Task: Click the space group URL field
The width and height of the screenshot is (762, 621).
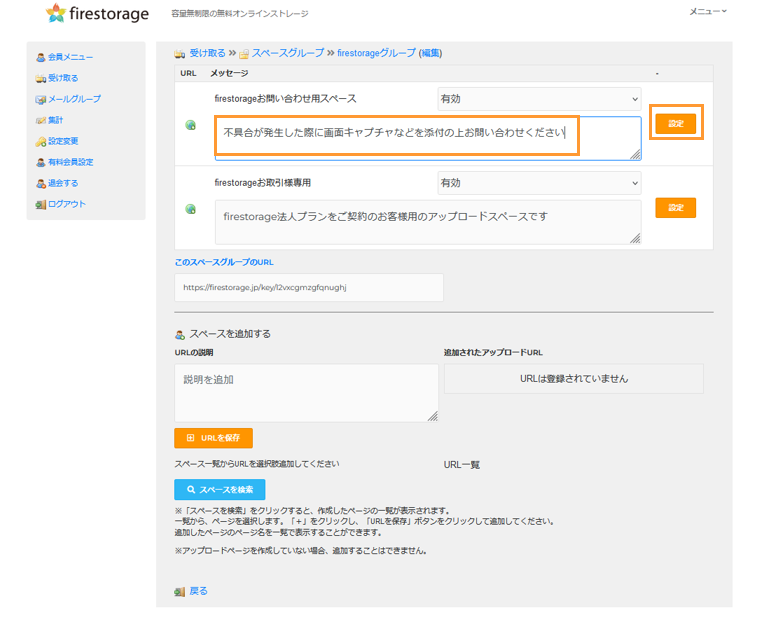Action: tap(309, 287)
